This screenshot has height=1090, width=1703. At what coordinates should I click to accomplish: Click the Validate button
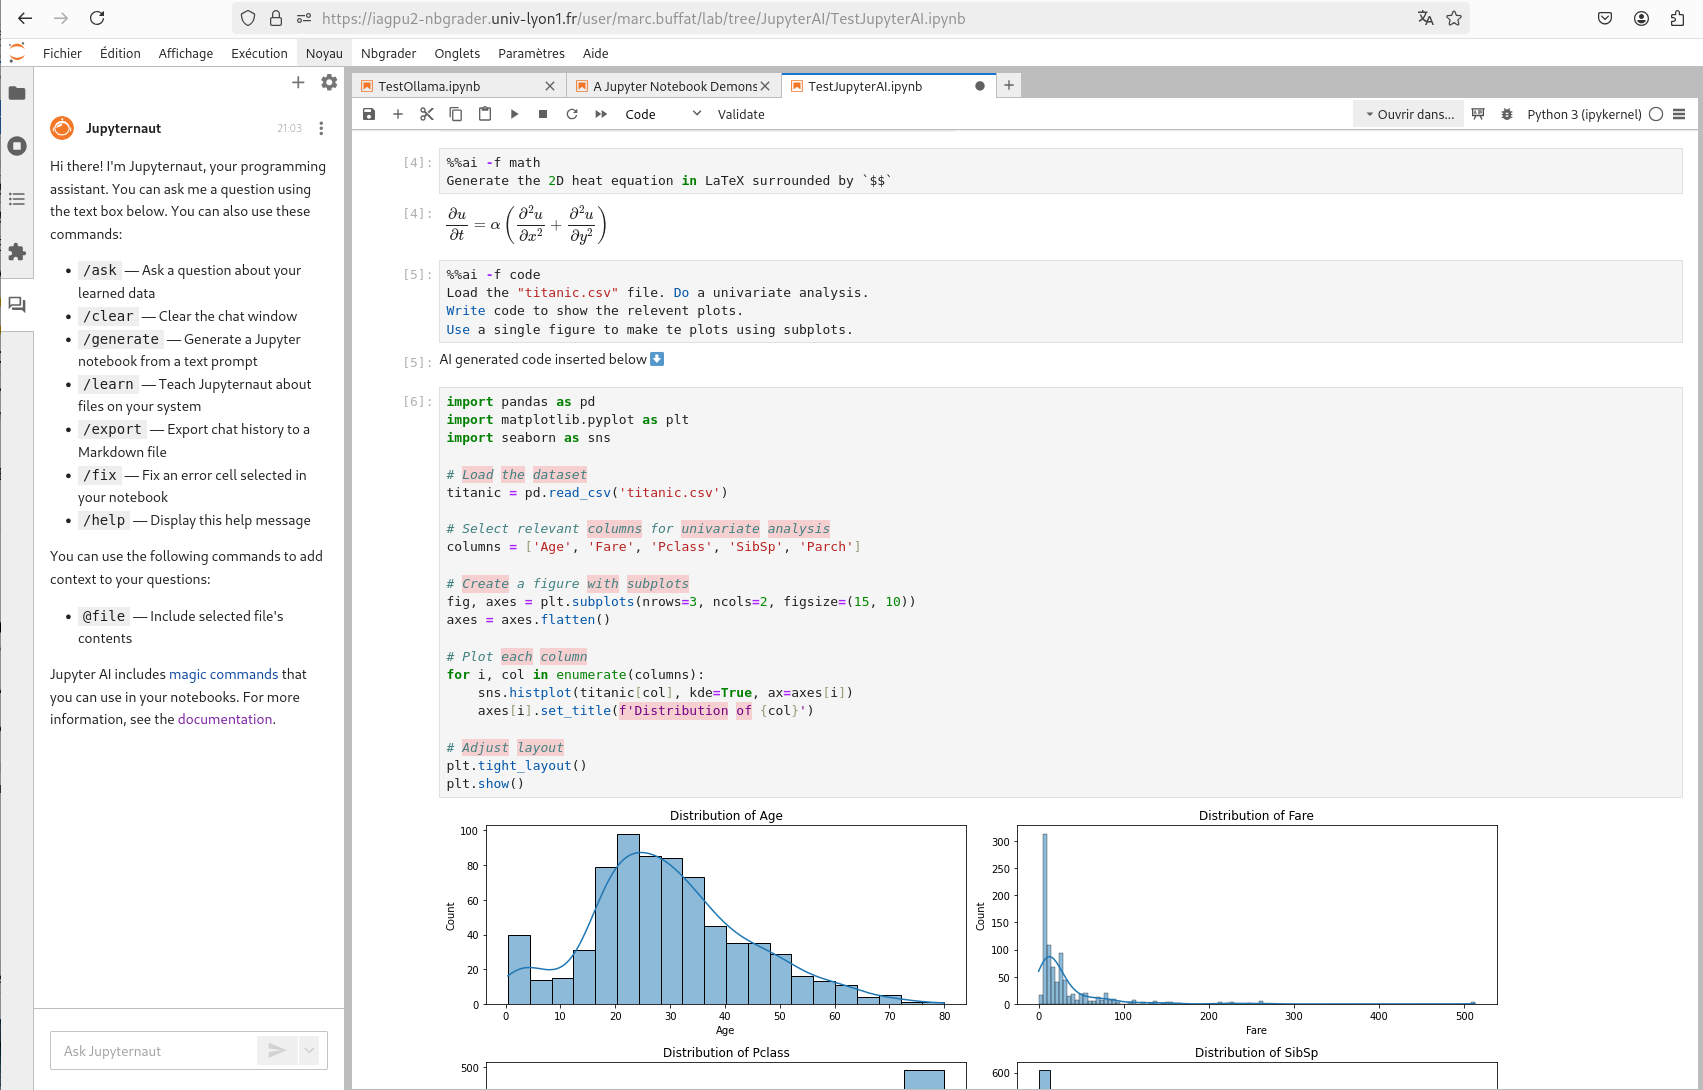click(741, 114)
